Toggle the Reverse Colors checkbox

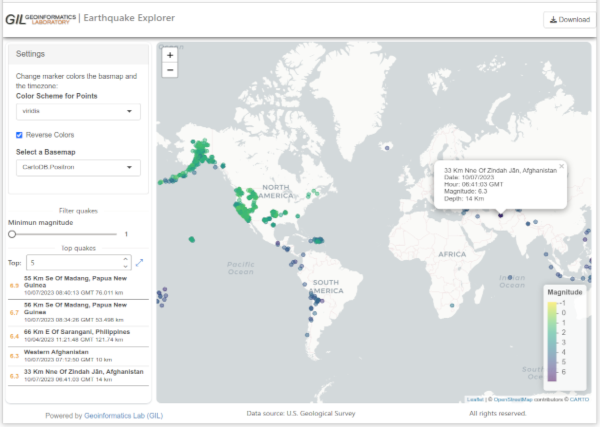tap(19, 134)
